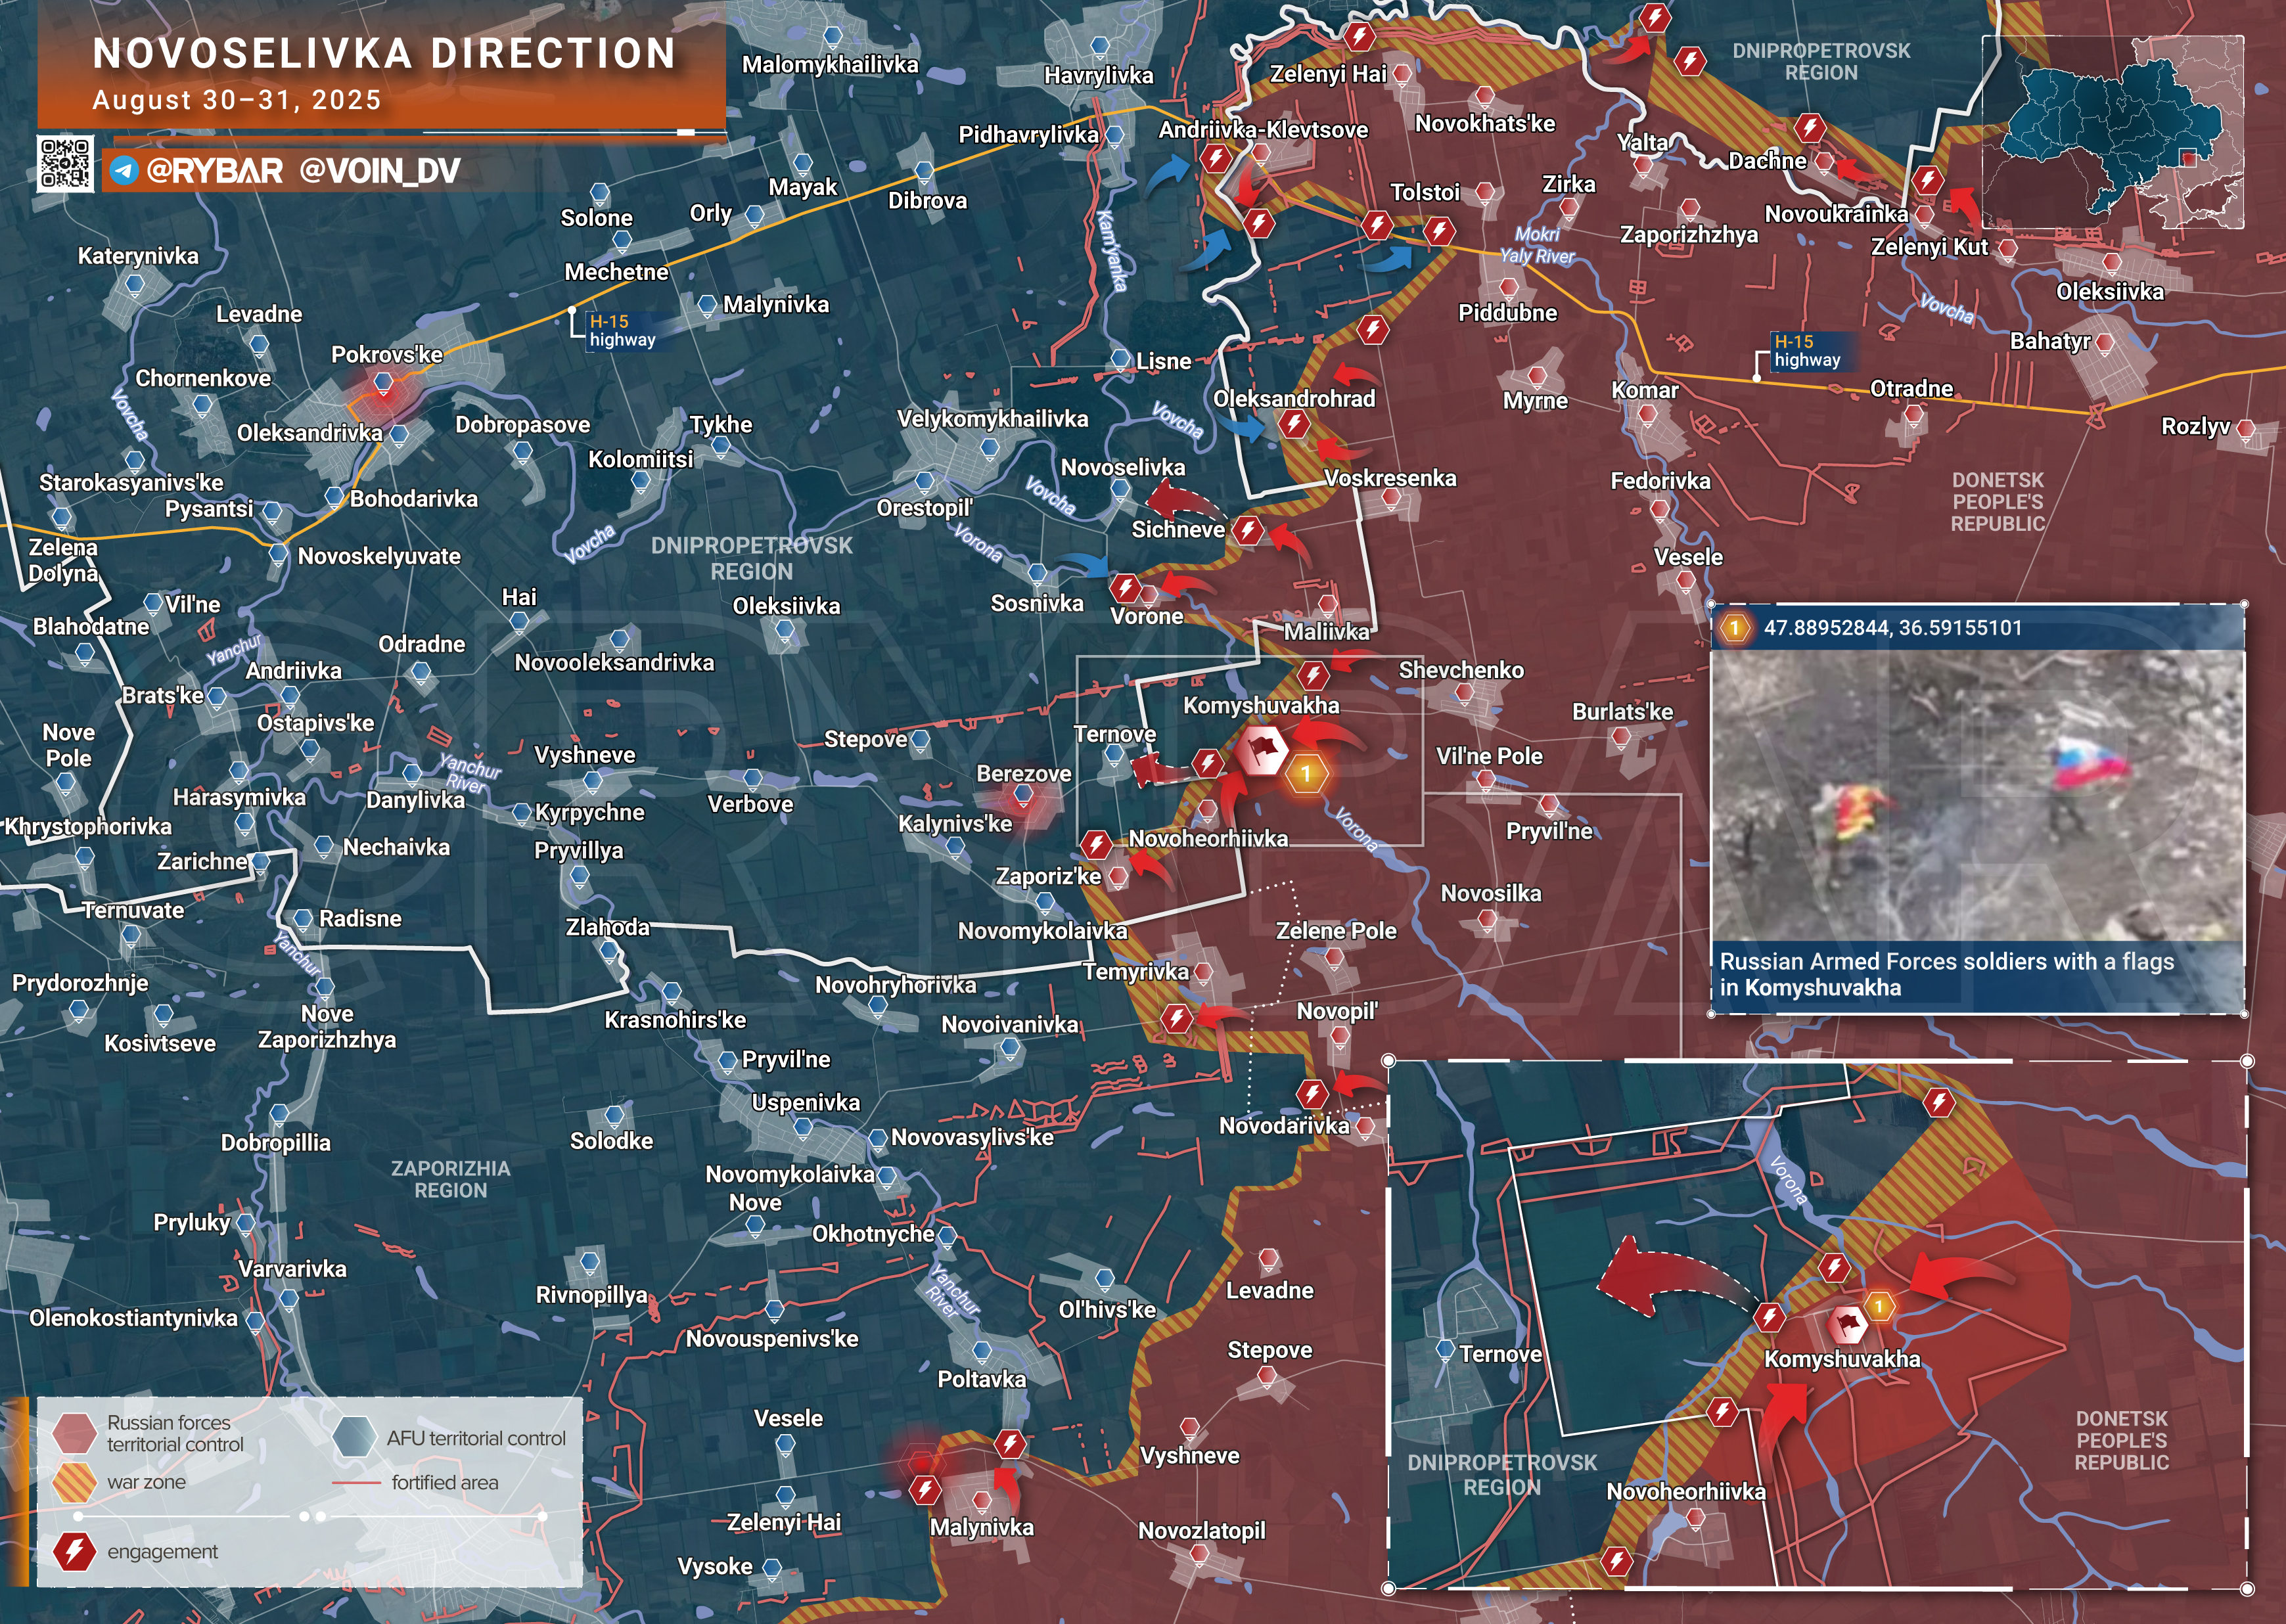Click the Novoselivka town label

1123,467
